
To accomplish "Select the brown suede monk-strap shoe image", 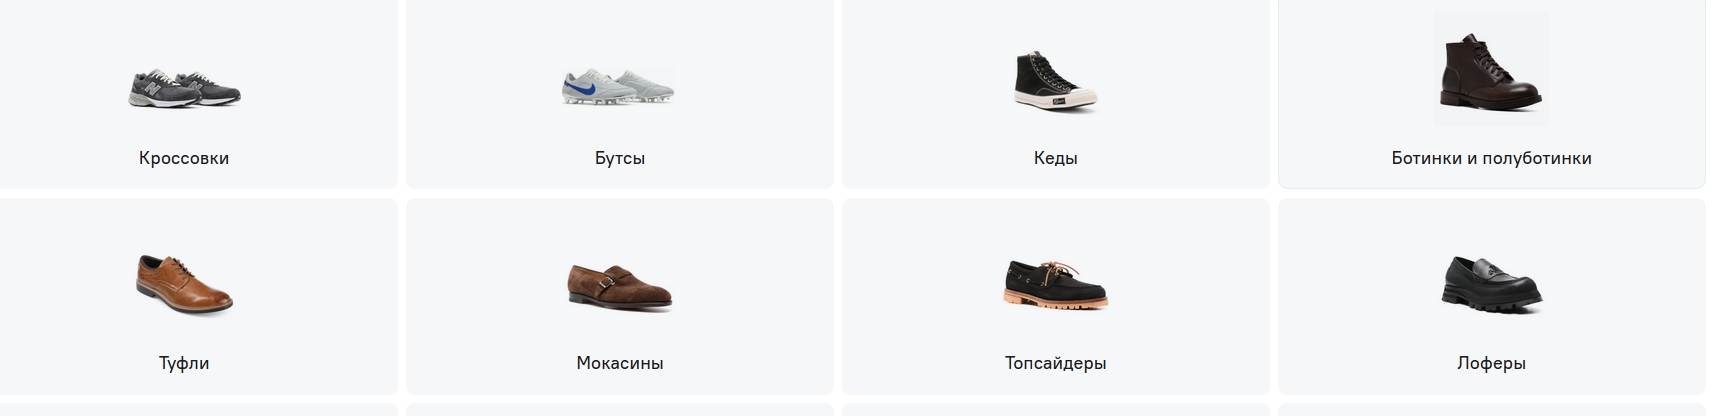I will point(620,286).
